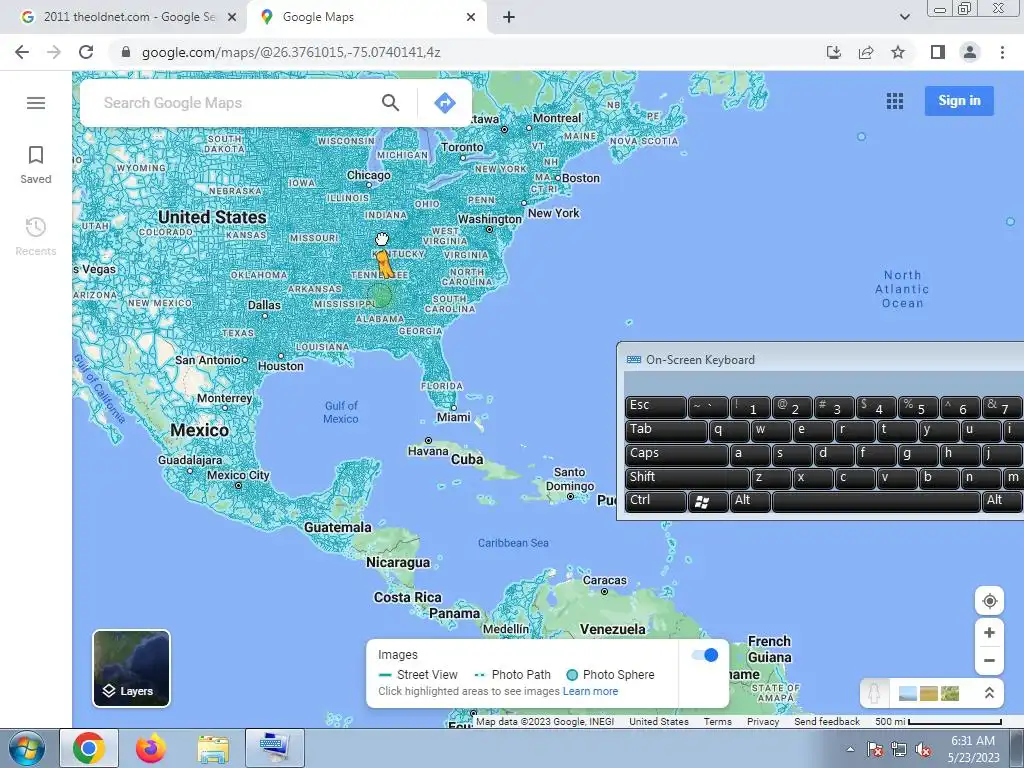Click the Pegman Street View icon
The width and height of the screenshot is (1024, 768).
click(x=874, y=693)
